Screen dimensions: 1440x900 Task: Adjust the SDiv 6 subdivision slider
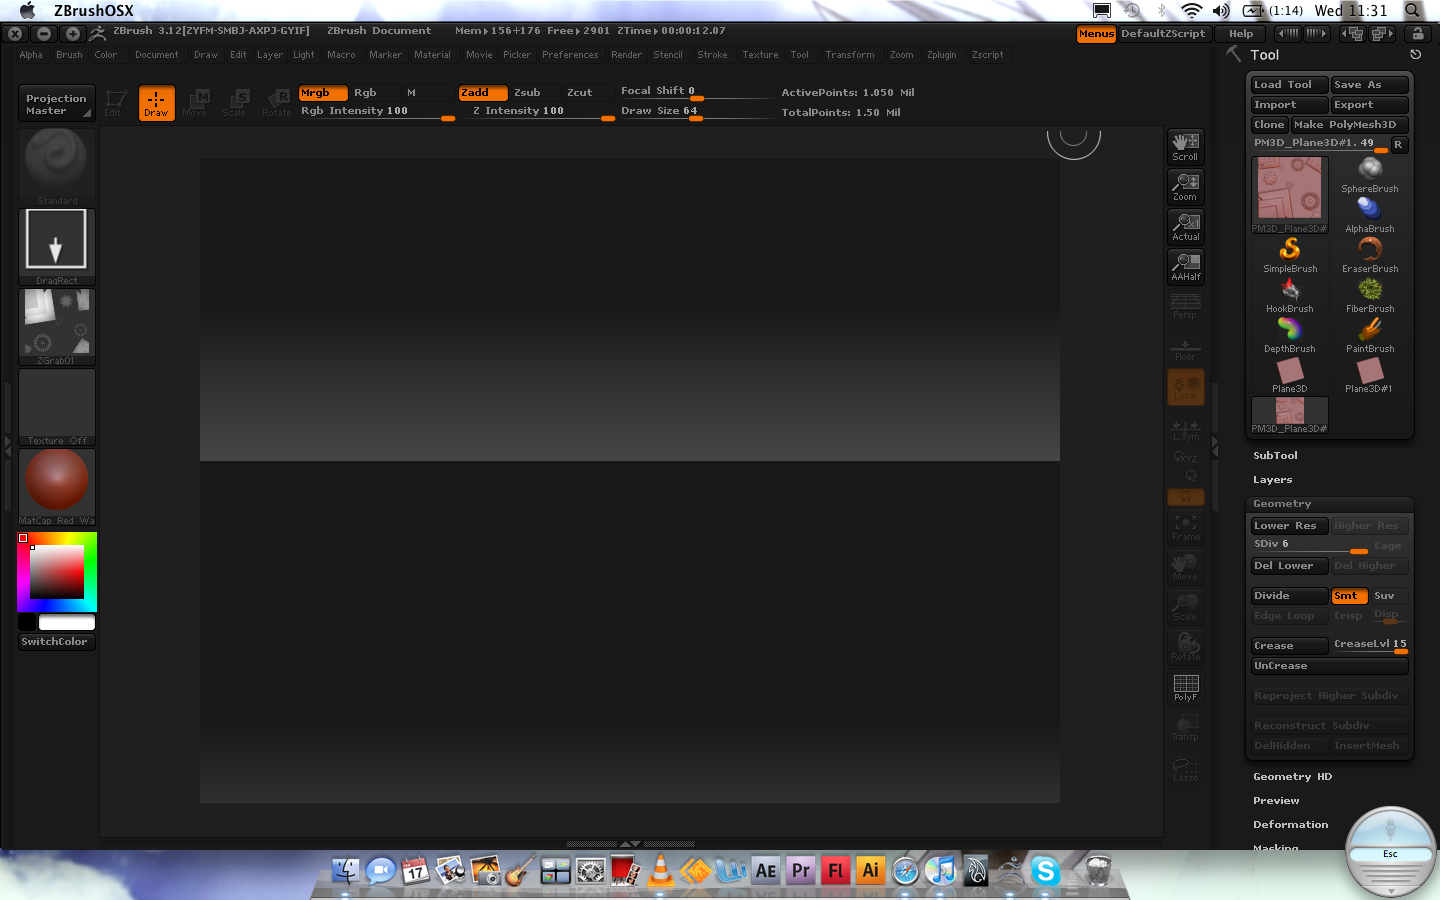tap(1310, 546)
